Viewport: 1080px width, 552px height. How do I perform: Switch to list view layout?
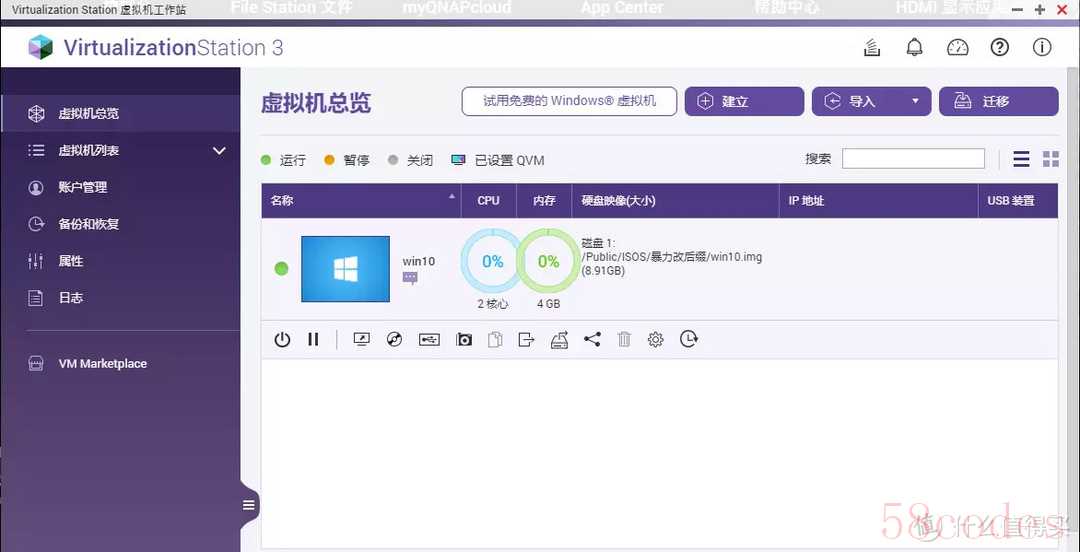[x=1021, y=159]
